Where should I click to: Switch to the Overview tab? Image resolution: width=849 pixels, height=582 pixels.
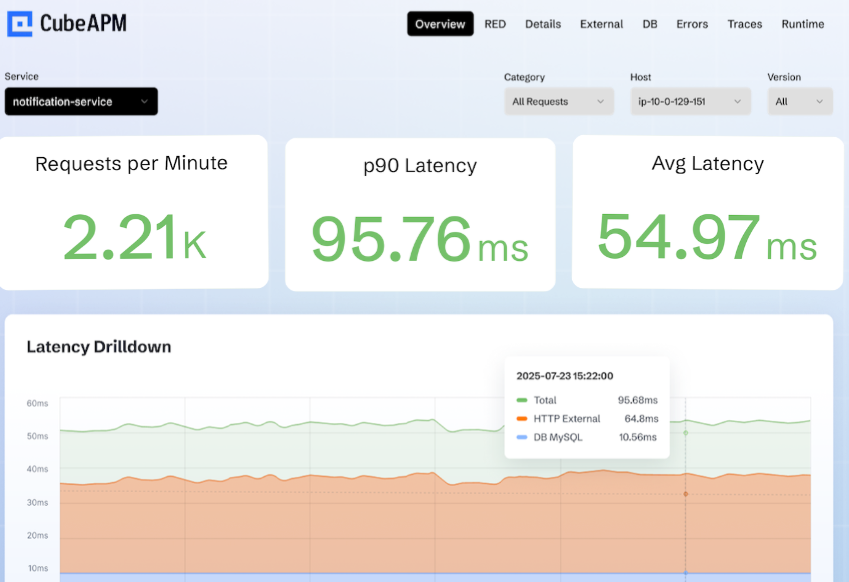point(440,24)
